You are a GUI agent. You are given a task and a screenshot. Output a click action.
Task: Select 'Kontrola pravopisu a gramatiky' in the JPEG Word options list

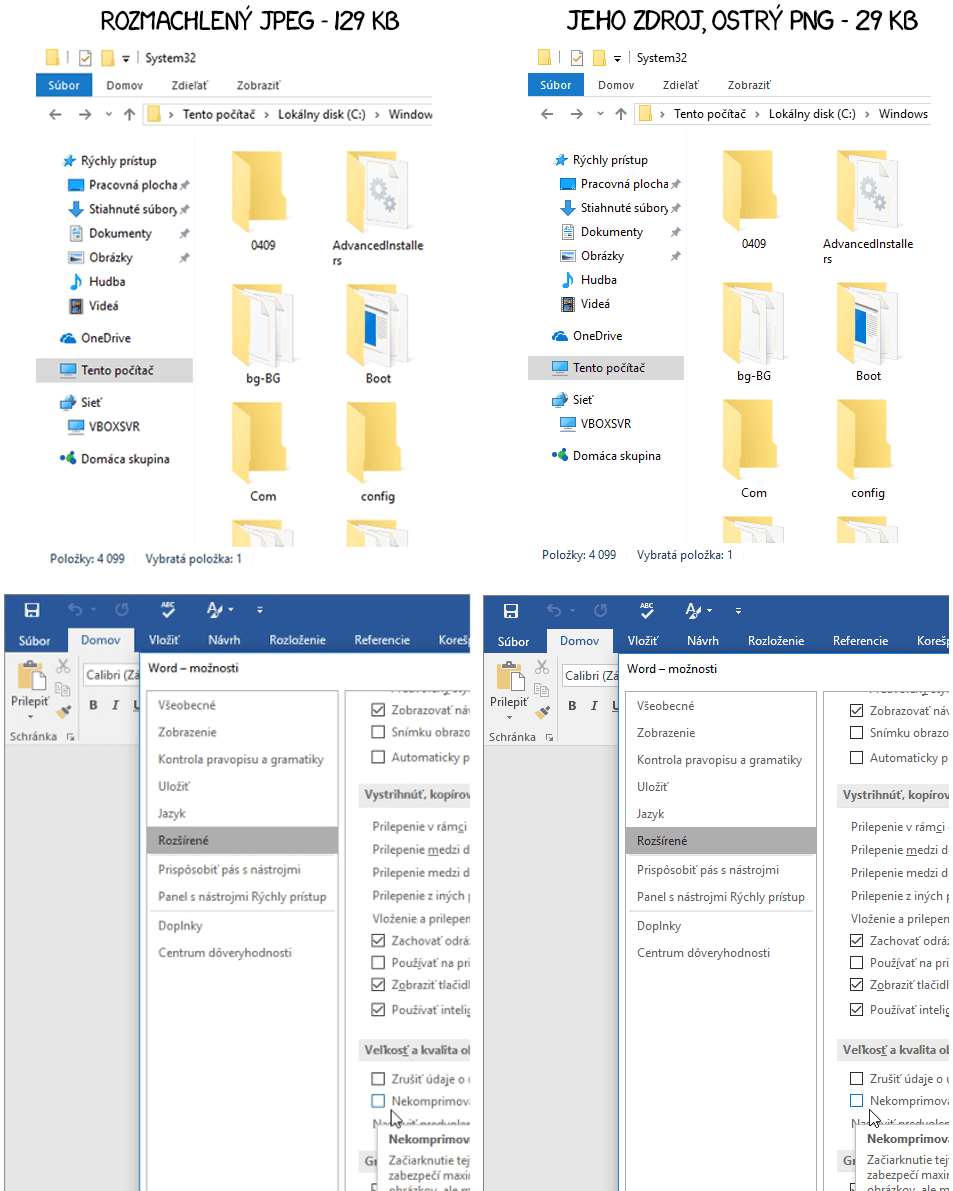point(240,760)
